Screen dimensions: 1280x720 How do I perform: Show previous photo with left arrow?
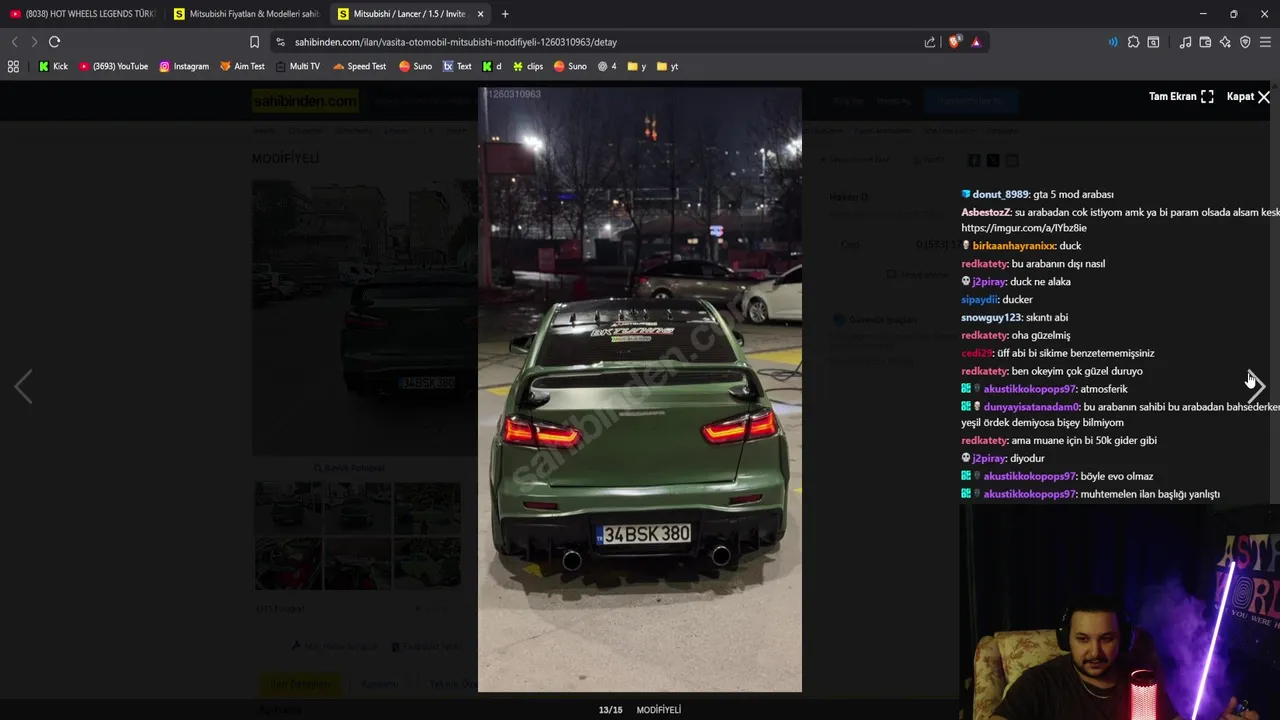coord(23,386)
